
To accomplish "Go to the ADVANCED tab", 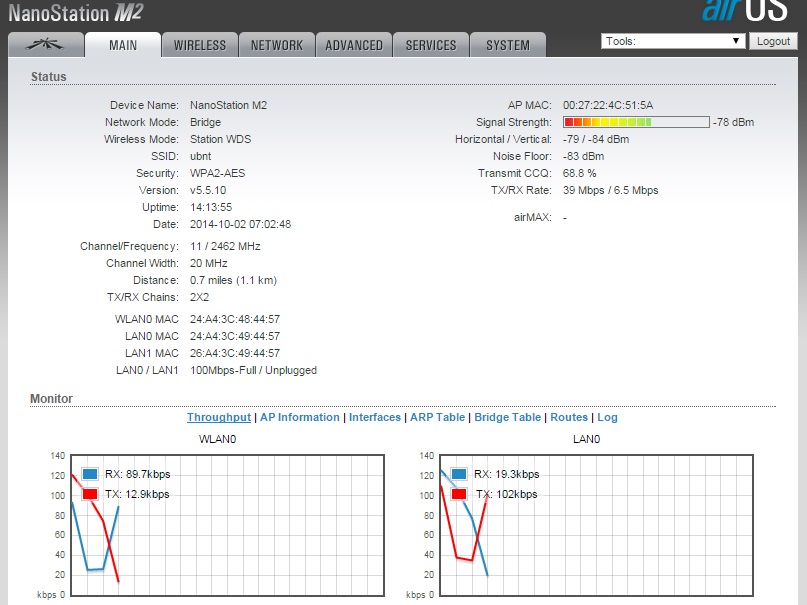I will 354,45.
